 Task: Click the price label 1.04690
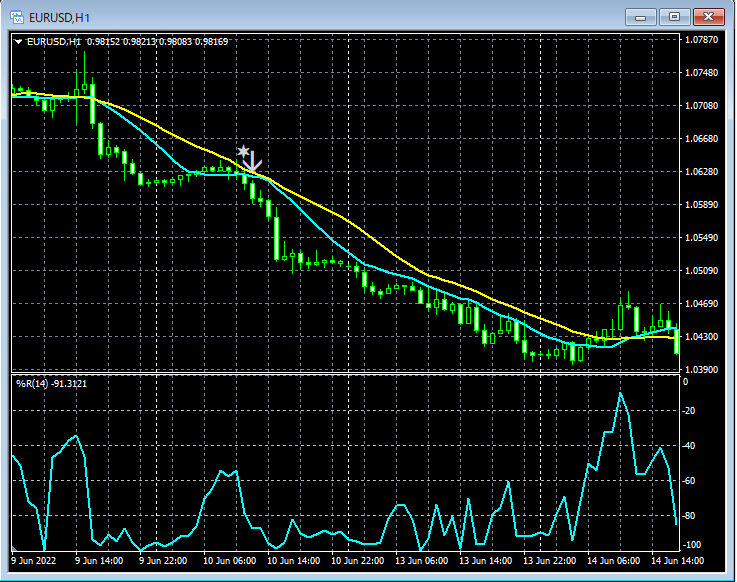[701, 303]
